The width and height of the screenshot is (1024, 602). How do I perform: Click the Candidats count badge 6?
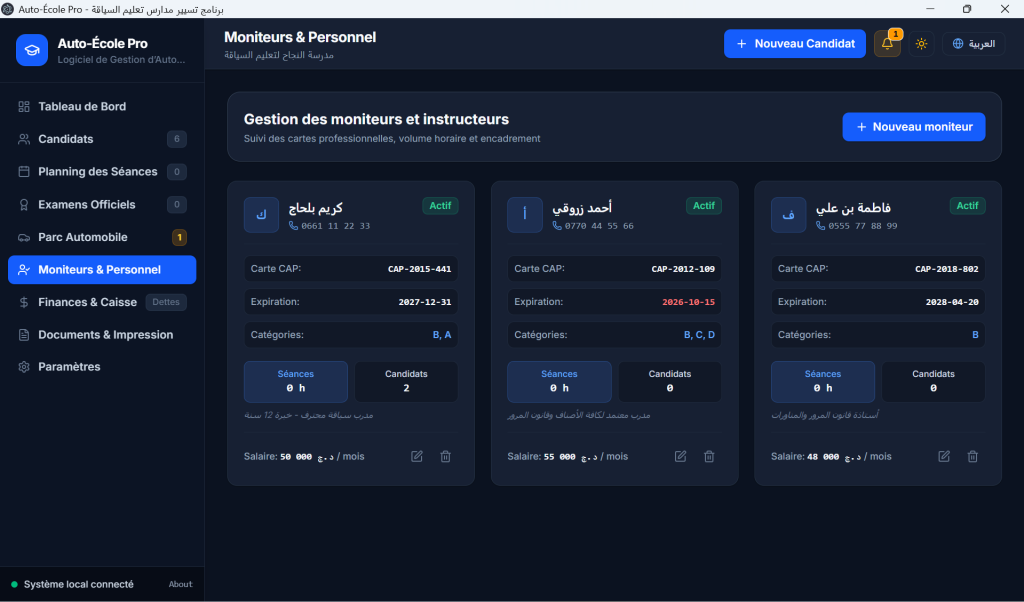176,139
